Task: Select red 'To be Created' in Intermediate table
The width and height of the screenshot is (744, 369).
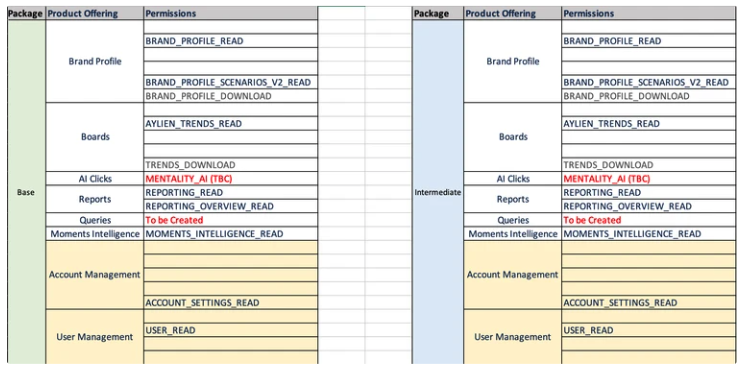Action: click(649, 220)
